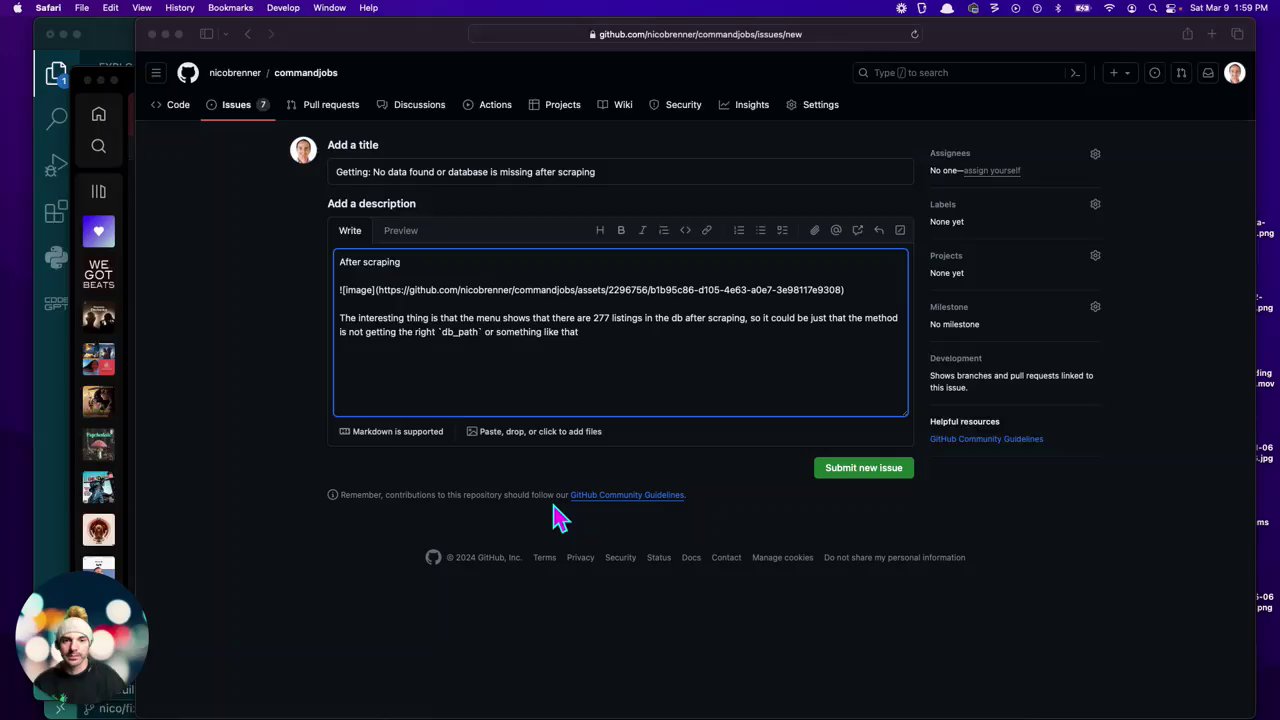This screenshot has height=720, width=1280.
Task: Switch to the Code tab
Action: (170, 104)
